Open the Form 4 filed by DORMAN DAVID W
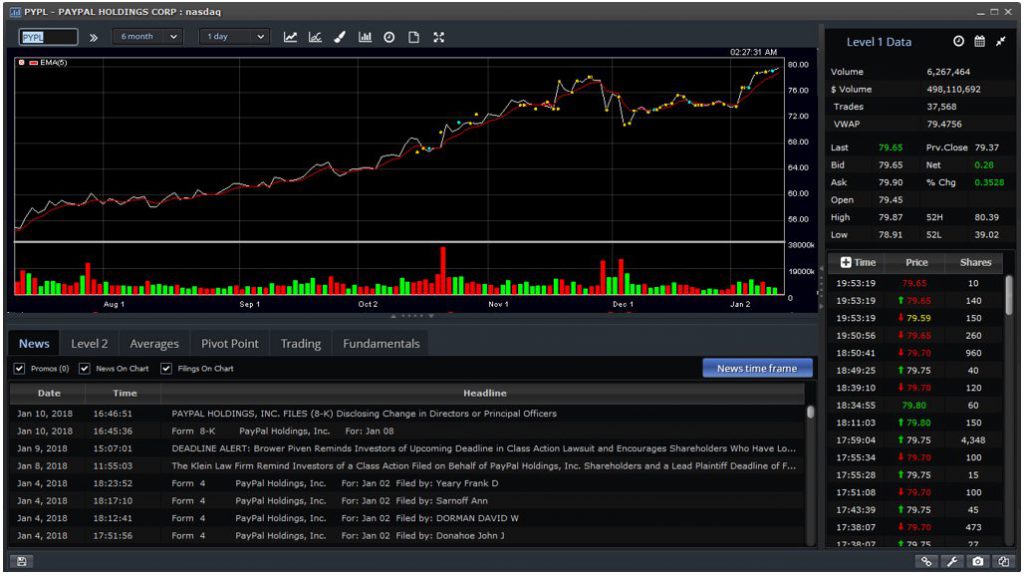The width and height of the screenshot is (1024, 576). click(408, 519)
